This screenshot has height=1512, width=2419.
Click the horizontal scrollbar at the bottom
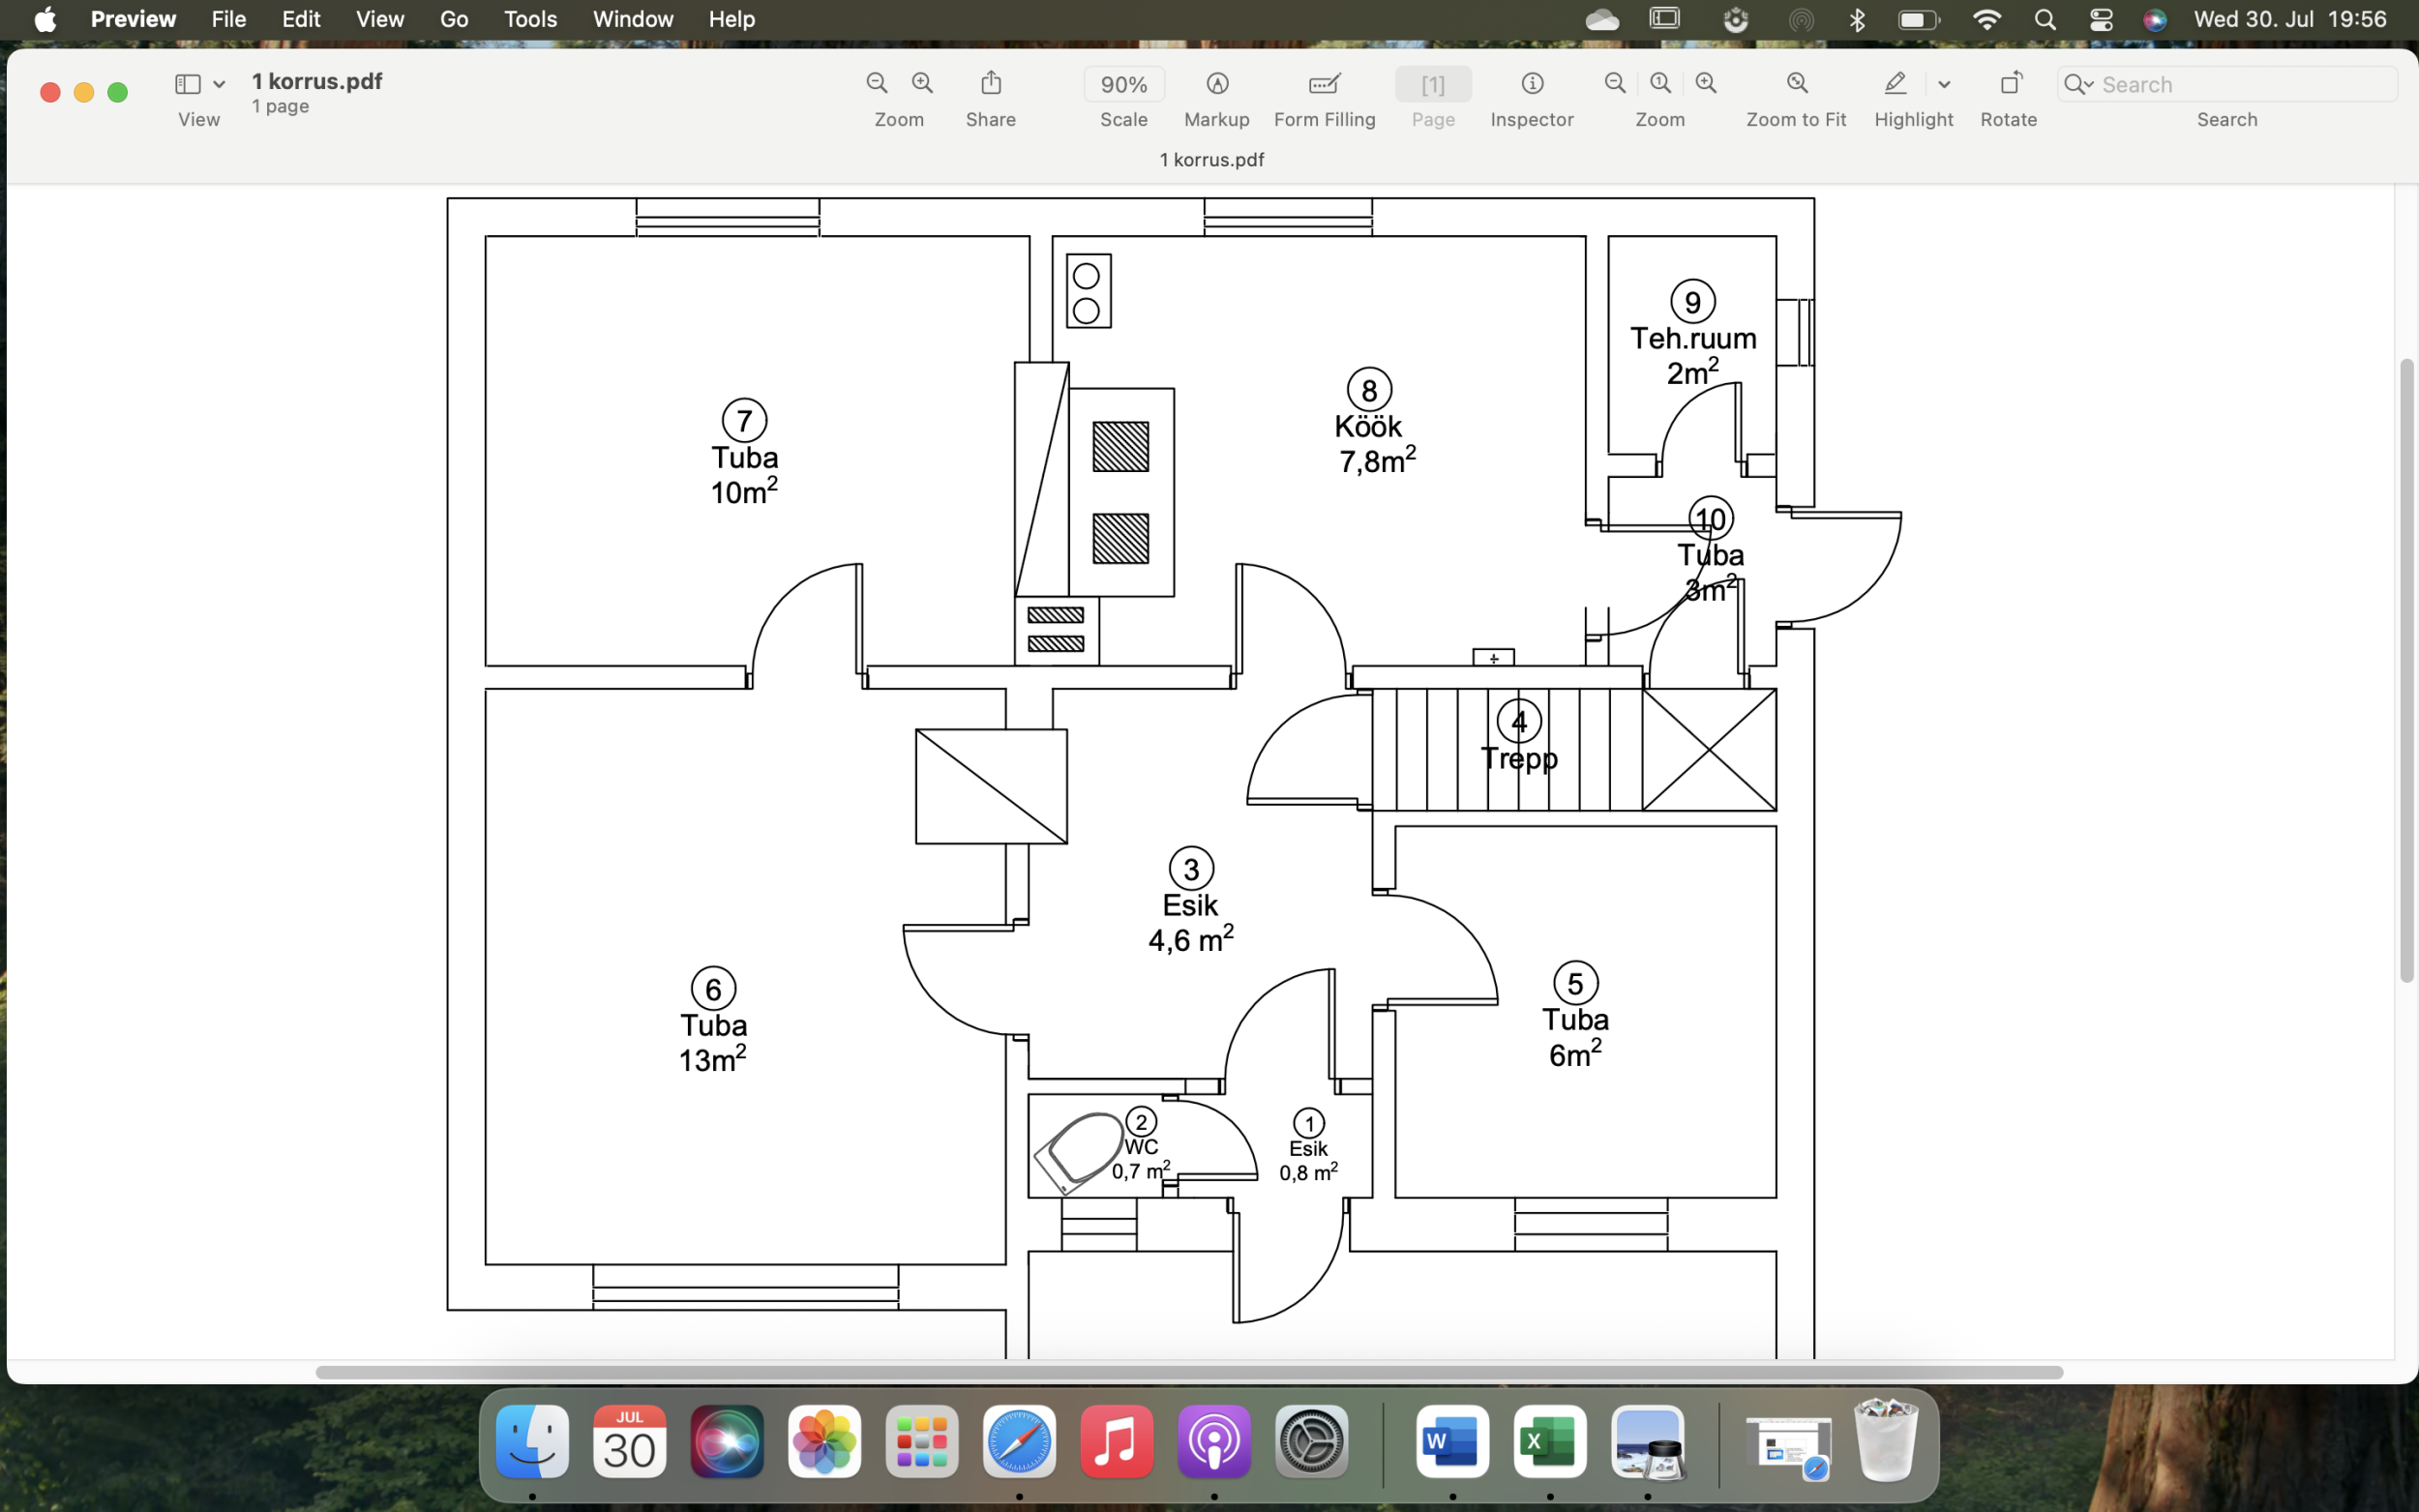(x=1188, y=1372)
